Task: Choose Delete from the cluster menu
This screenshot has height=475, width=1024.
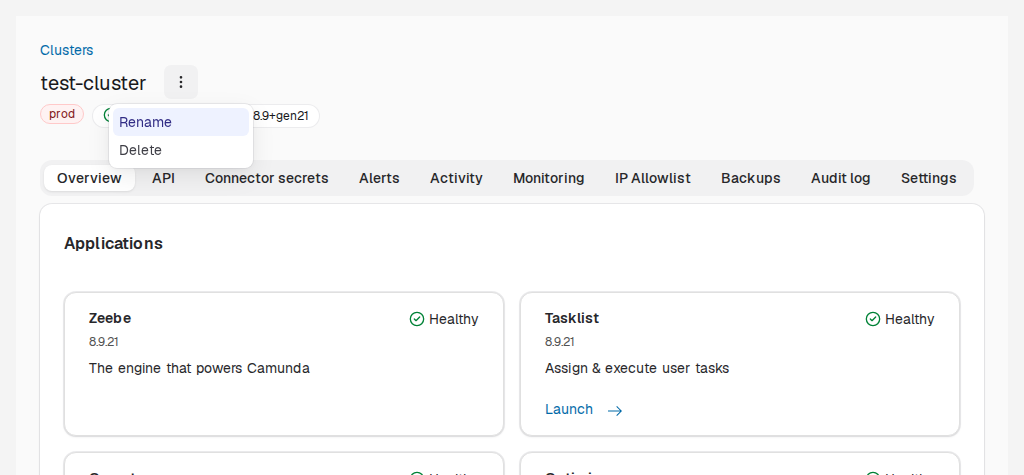Action: (181, 150)
